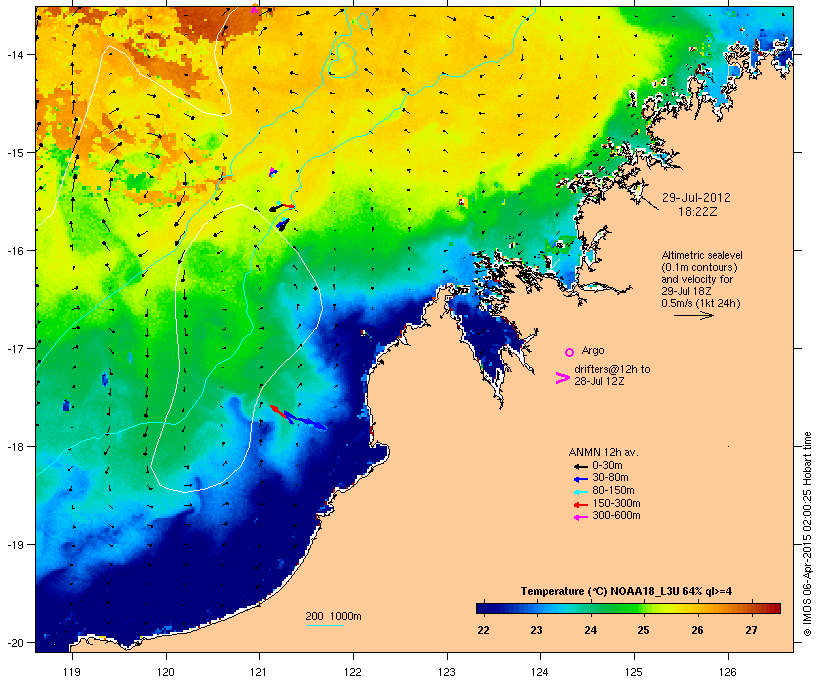This screenshot has height=680, width=820.
Task: Click the longitude axis label 122
Action: pos(353,672)
